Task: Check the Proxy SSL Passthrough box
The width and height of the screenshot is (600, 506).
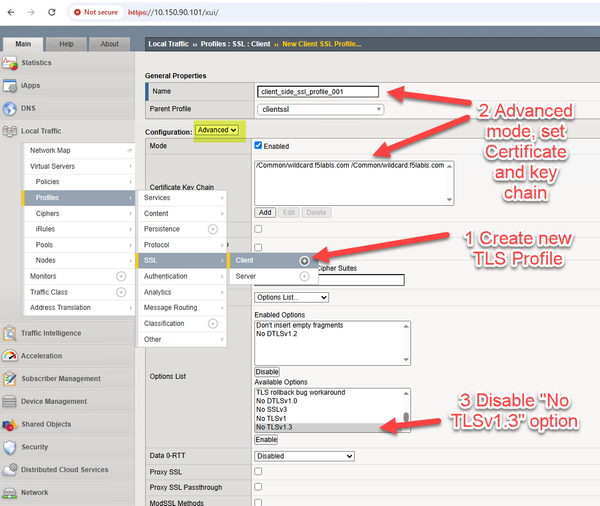Action: click(x=258, y=486)
